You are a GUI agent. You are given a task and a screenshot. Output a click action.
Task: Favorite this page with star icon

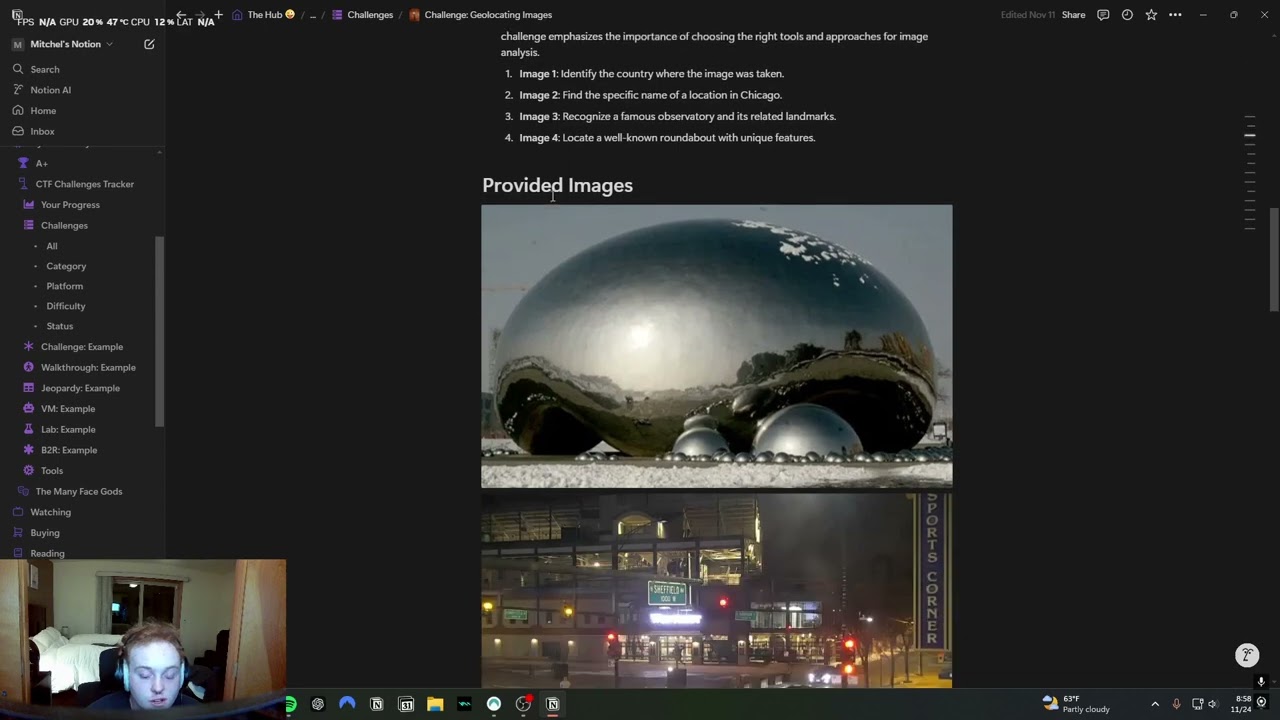coord(1151,15)
